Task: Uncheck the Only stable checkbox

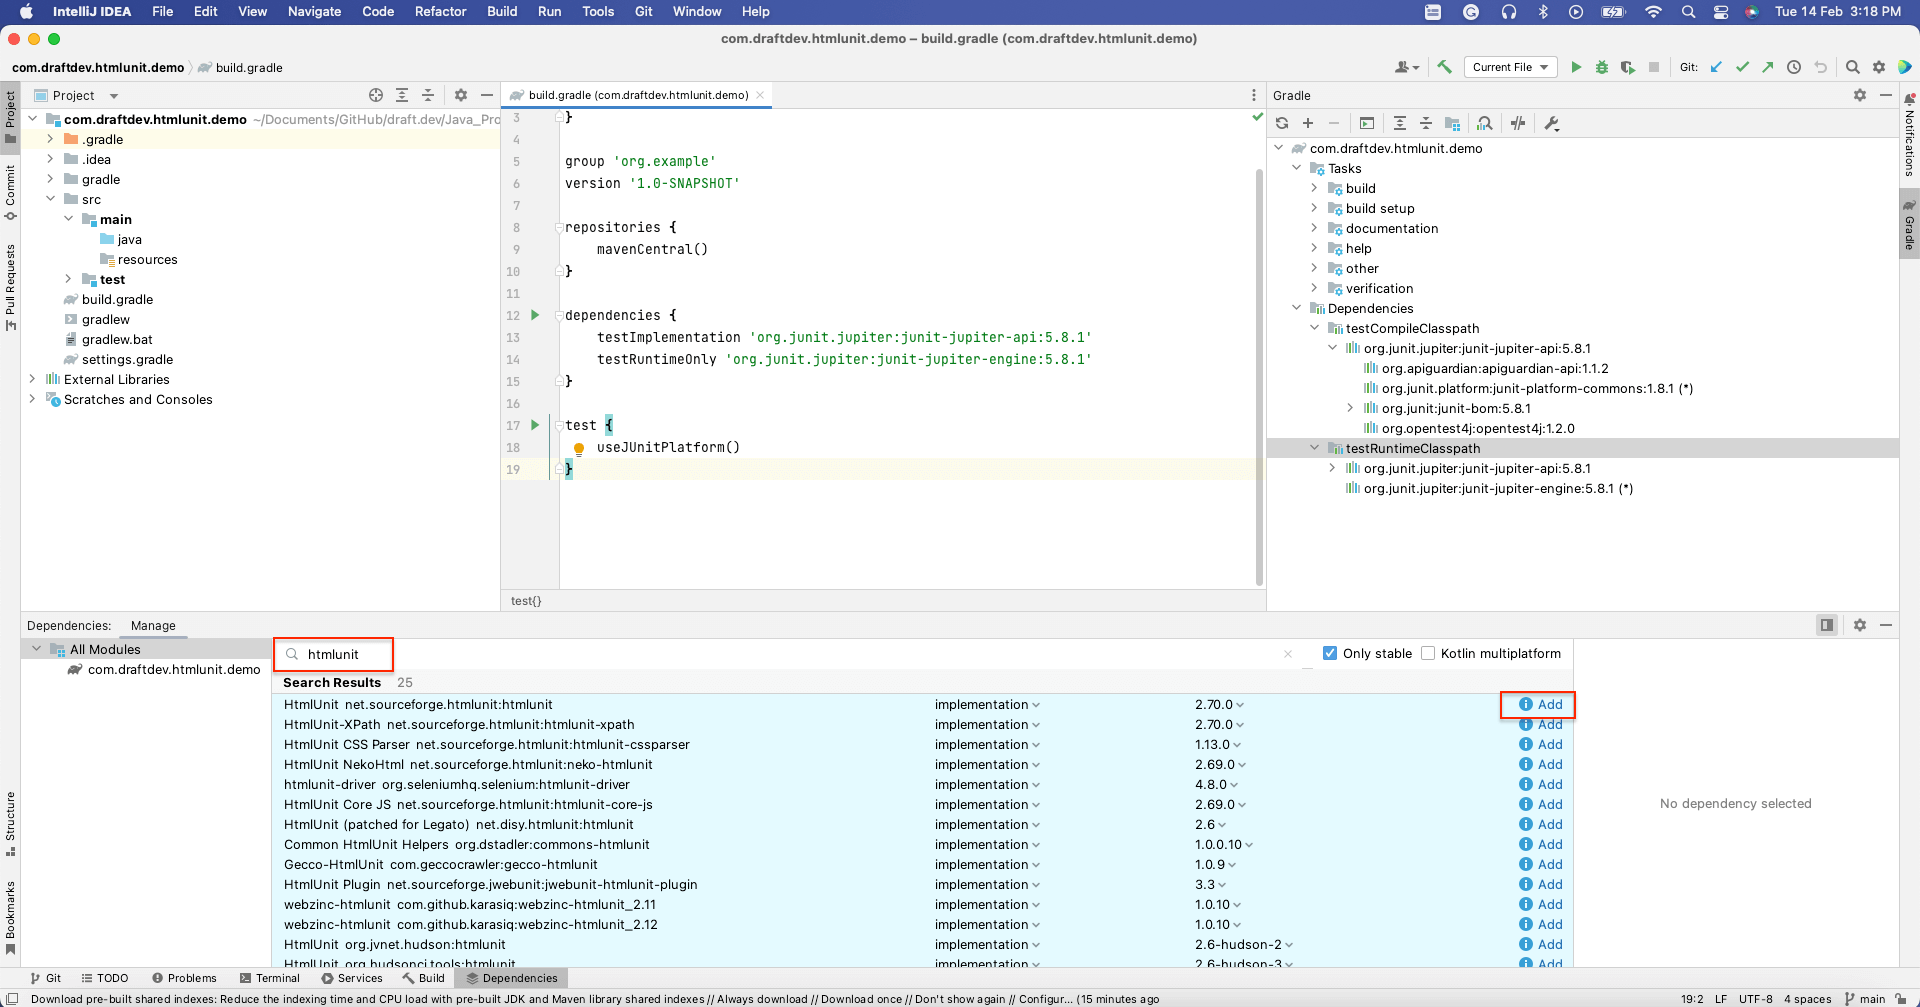Action: [x=1330, y=653]
